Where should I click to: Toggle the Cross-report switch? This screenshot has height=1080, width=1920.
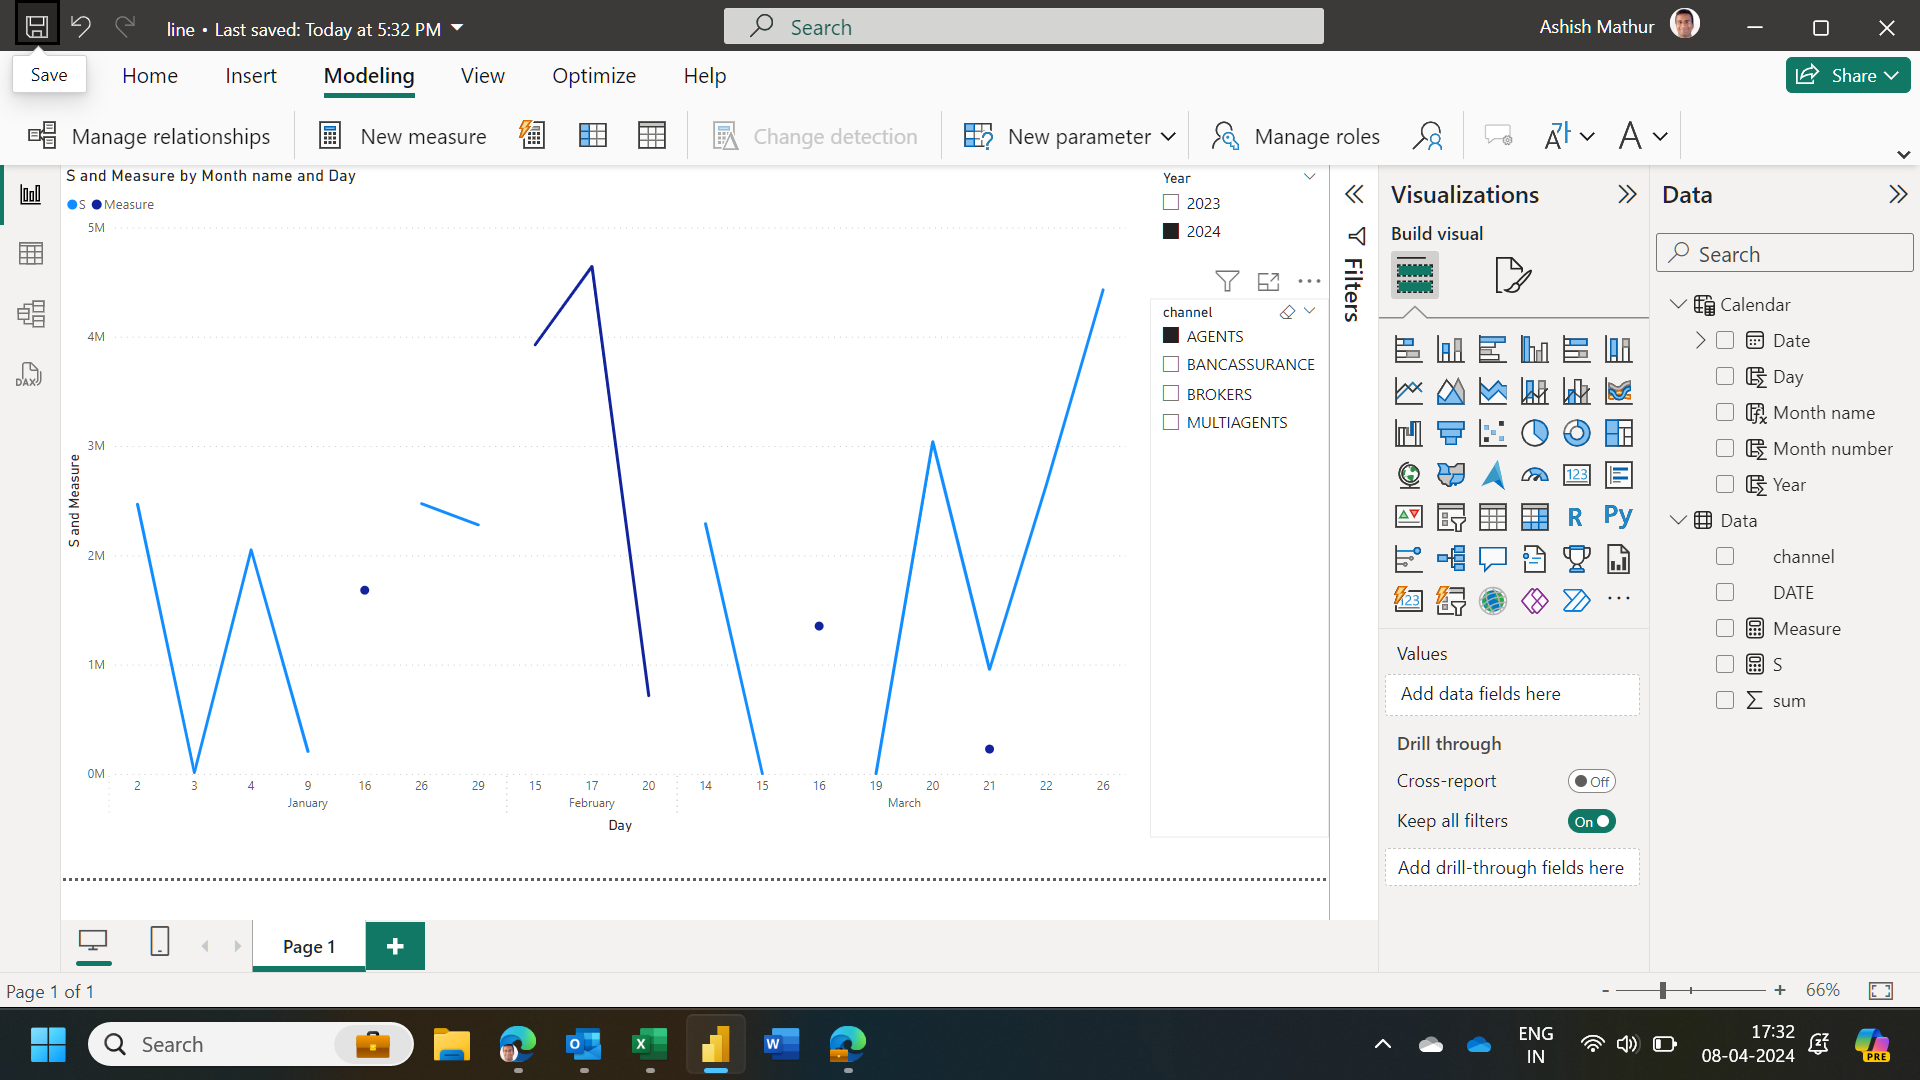[x=1591, y=781]
